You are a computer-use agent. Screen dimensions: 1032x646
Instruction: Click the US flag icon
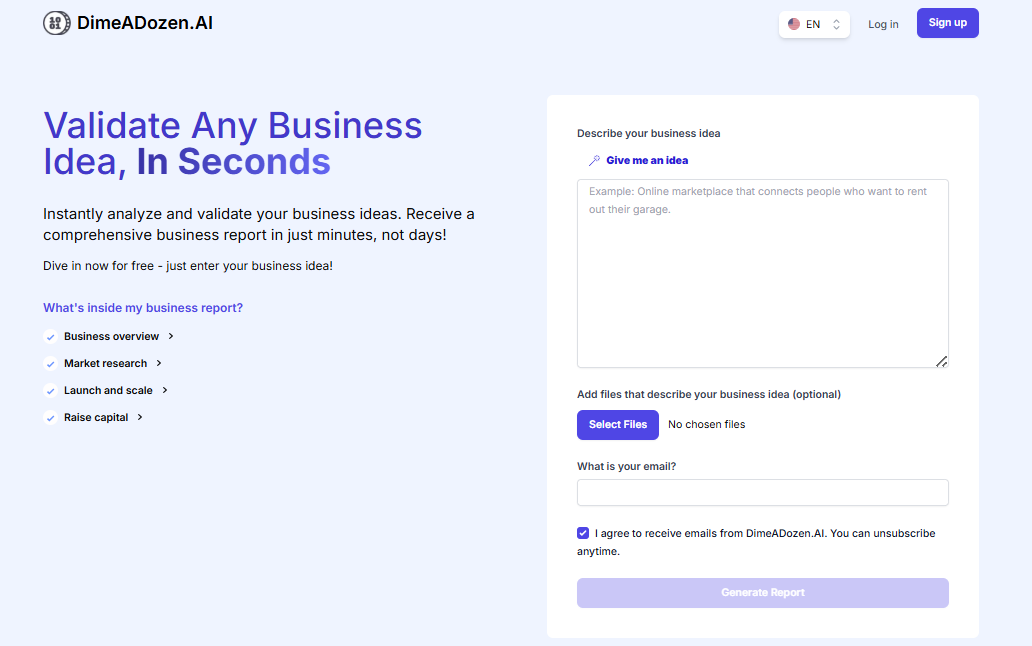click(794, 24)
